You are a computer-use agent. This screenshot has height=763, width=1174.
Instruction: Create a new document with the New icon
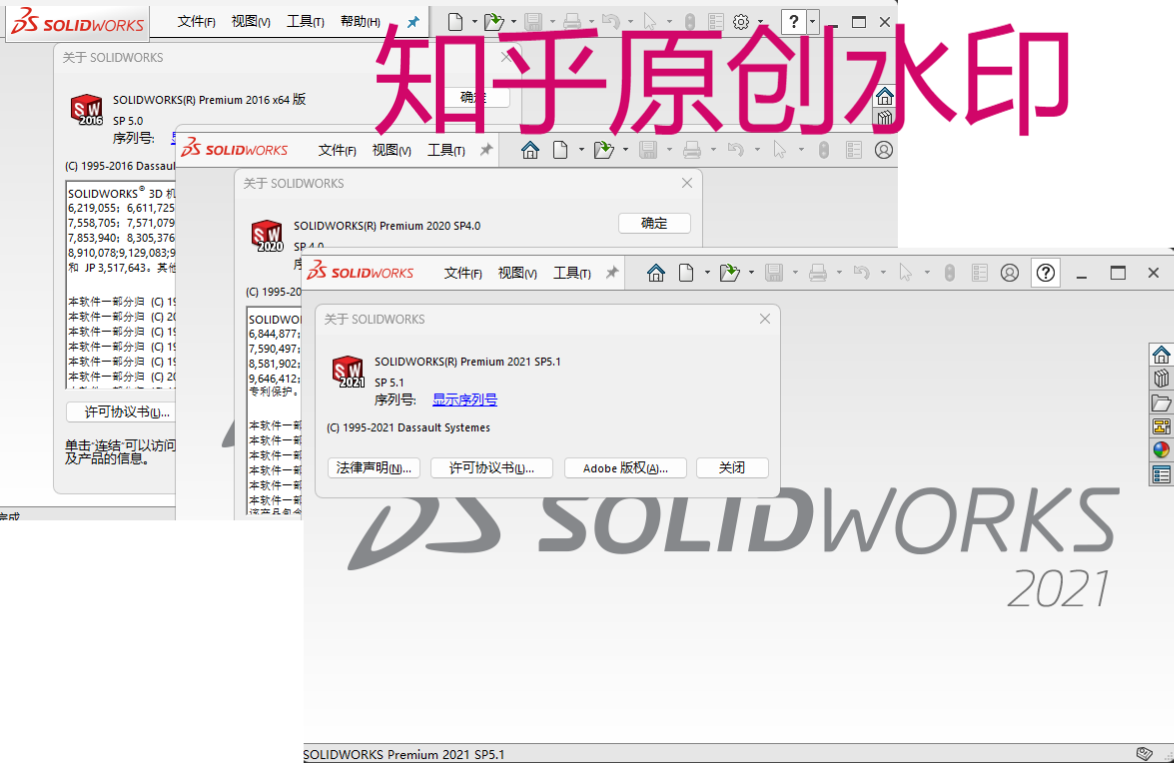[686, 272]
